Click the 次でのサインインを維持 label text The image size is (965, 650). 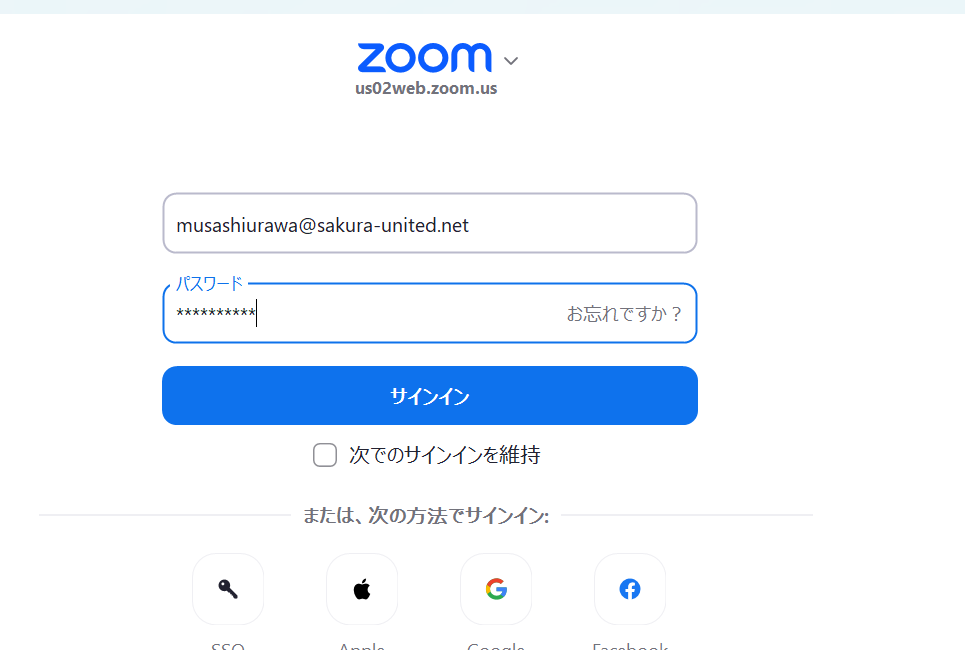(444, 455)
